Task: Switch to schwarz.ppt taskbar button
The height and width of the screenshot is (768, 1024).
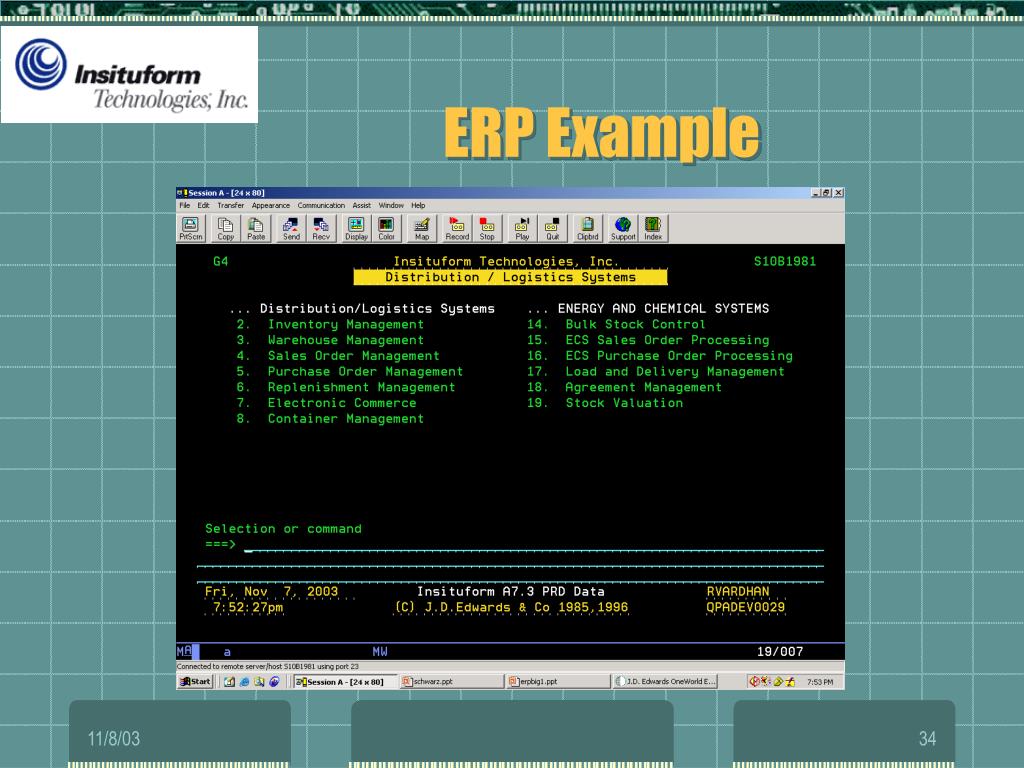Action: (x=451, y=681)
